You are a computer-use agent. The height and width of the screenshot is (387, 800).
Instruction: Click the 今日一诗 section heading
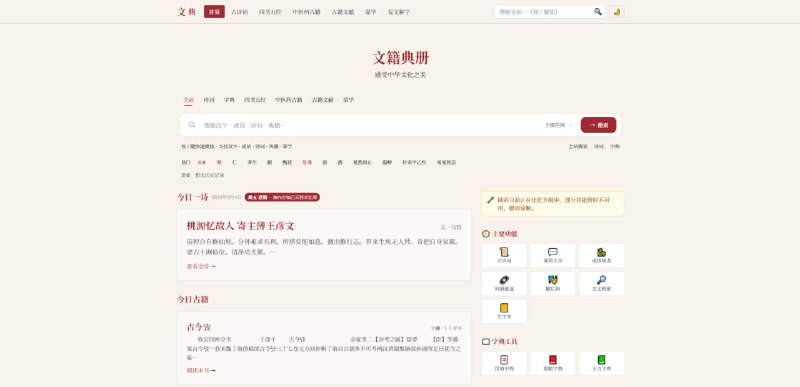[193, 197]
